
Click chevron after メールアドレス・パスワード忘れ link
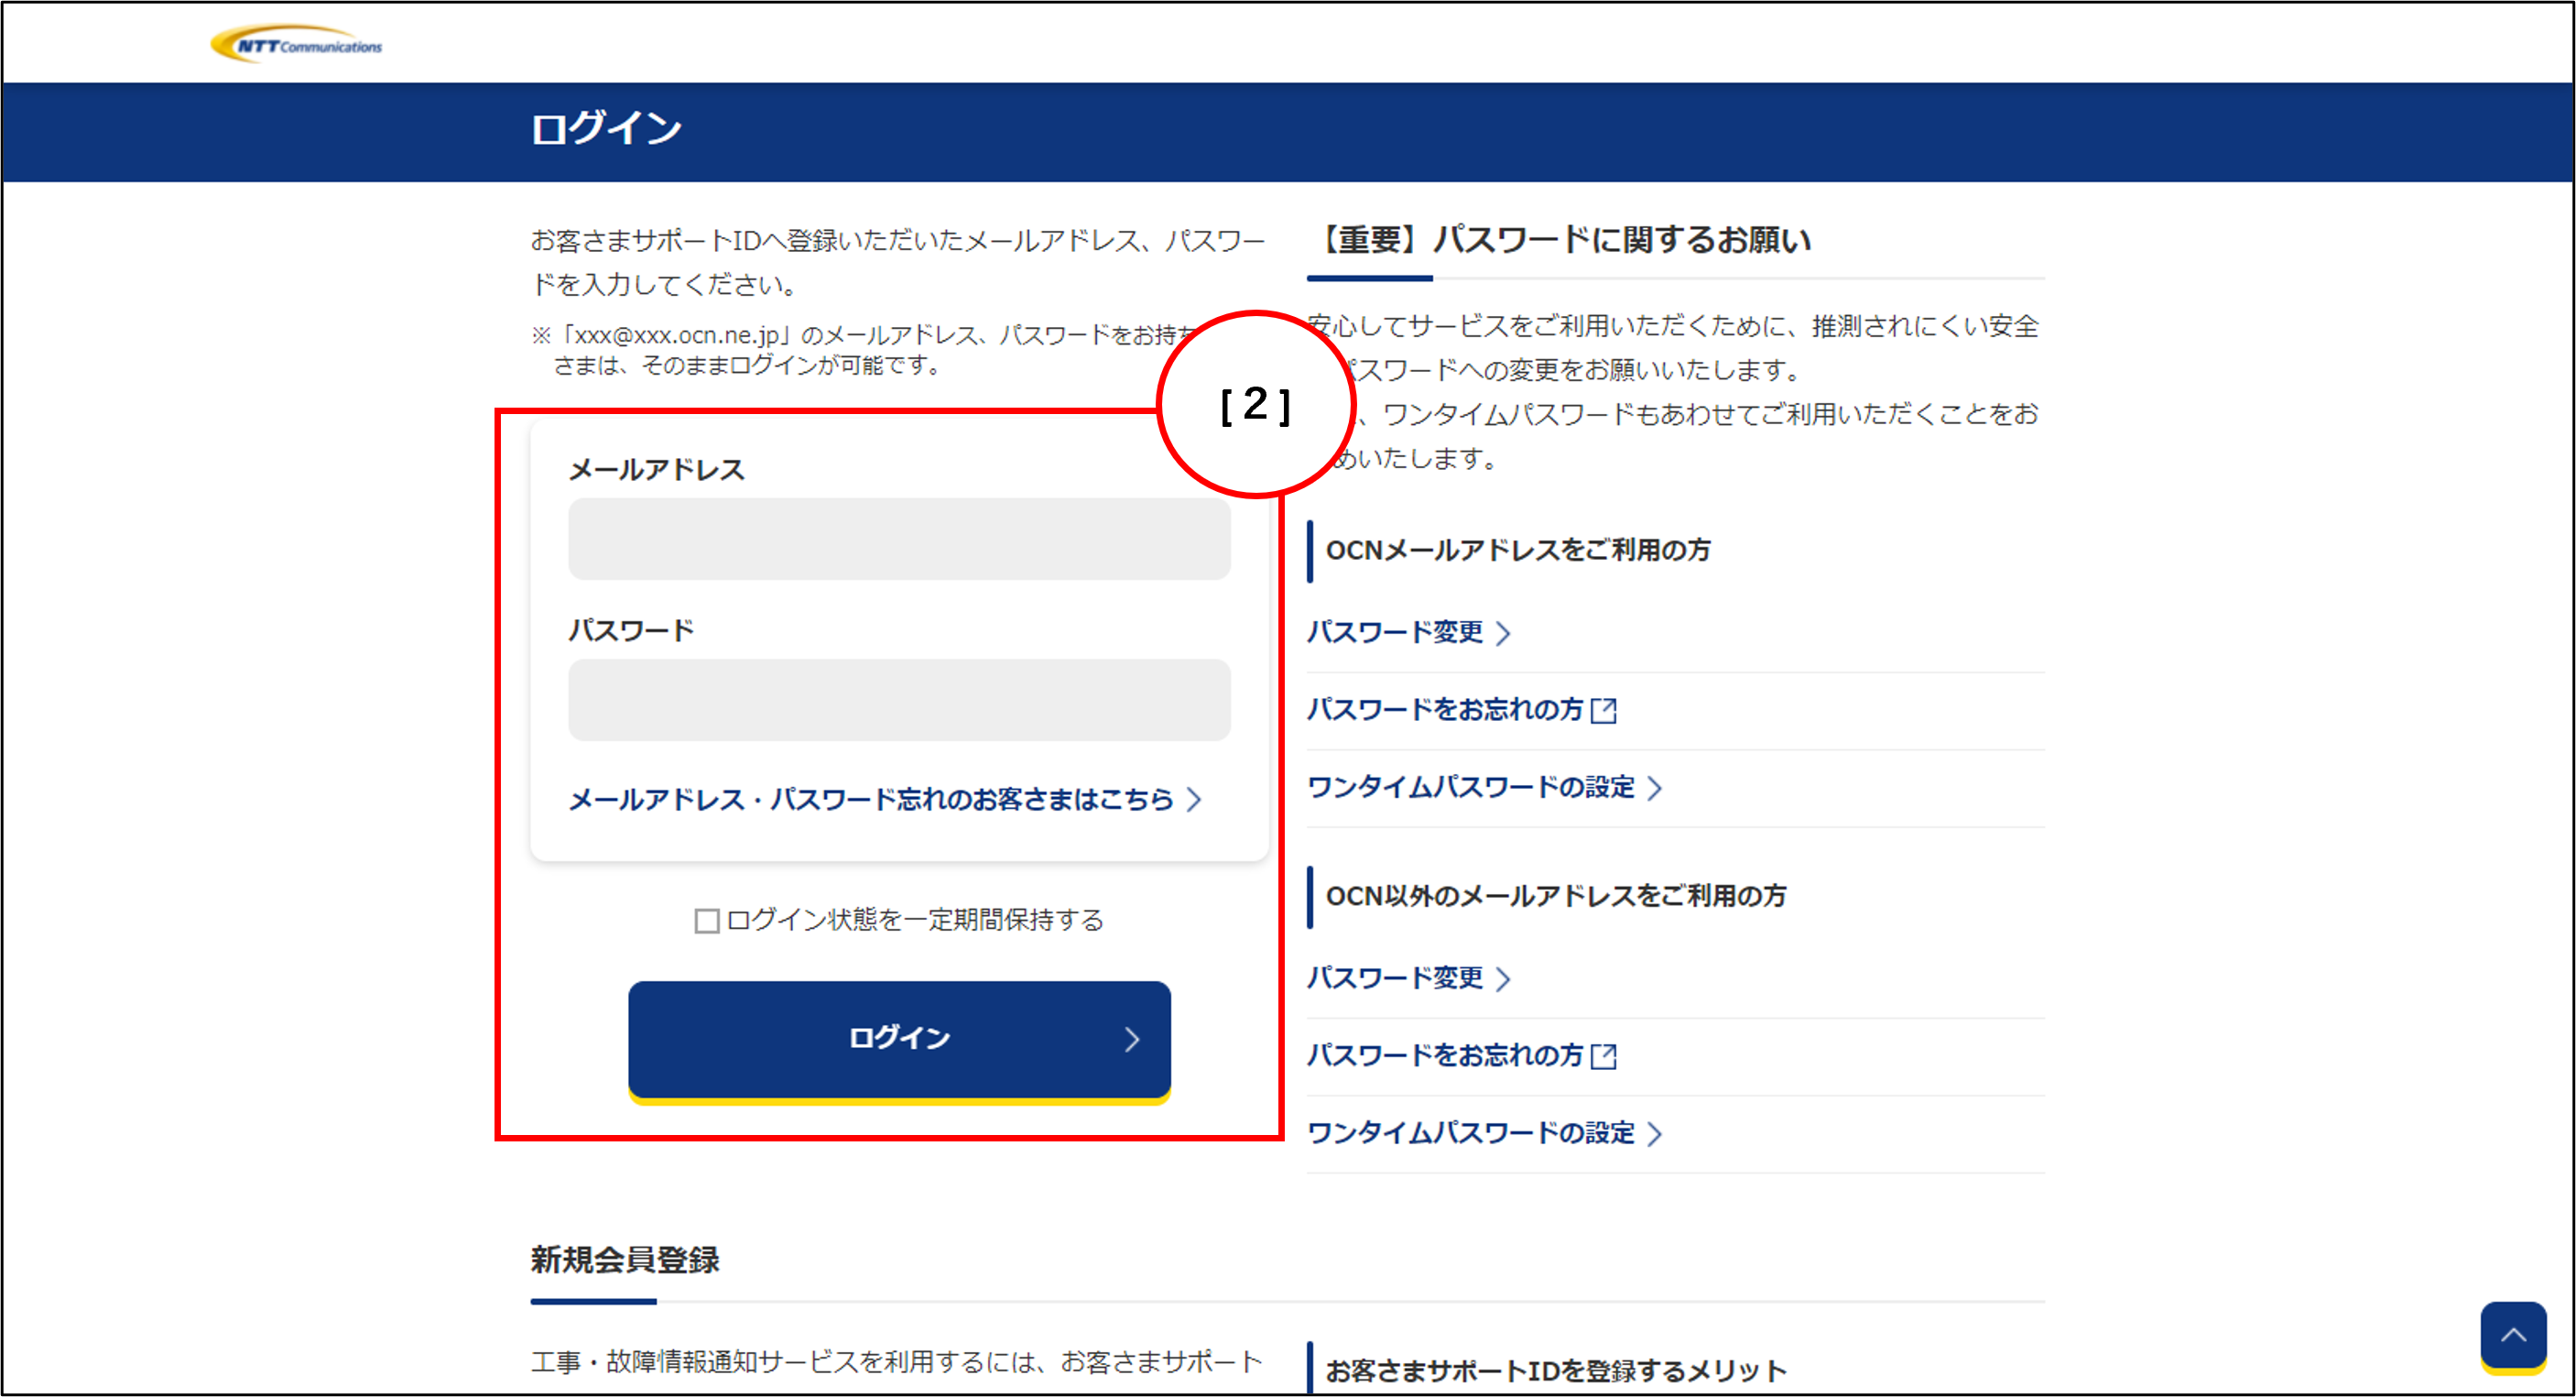[x=1193, y=799]
